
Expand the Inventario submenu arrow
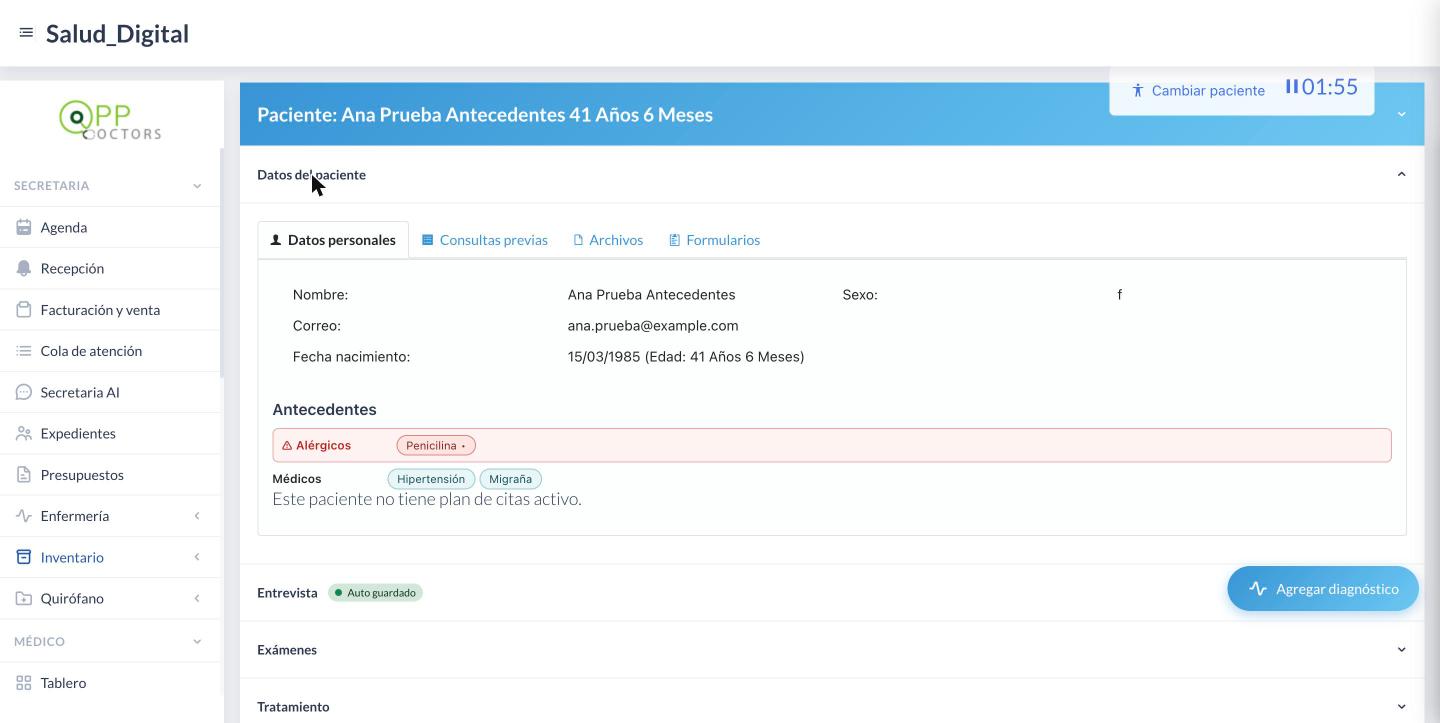point(197,557)
